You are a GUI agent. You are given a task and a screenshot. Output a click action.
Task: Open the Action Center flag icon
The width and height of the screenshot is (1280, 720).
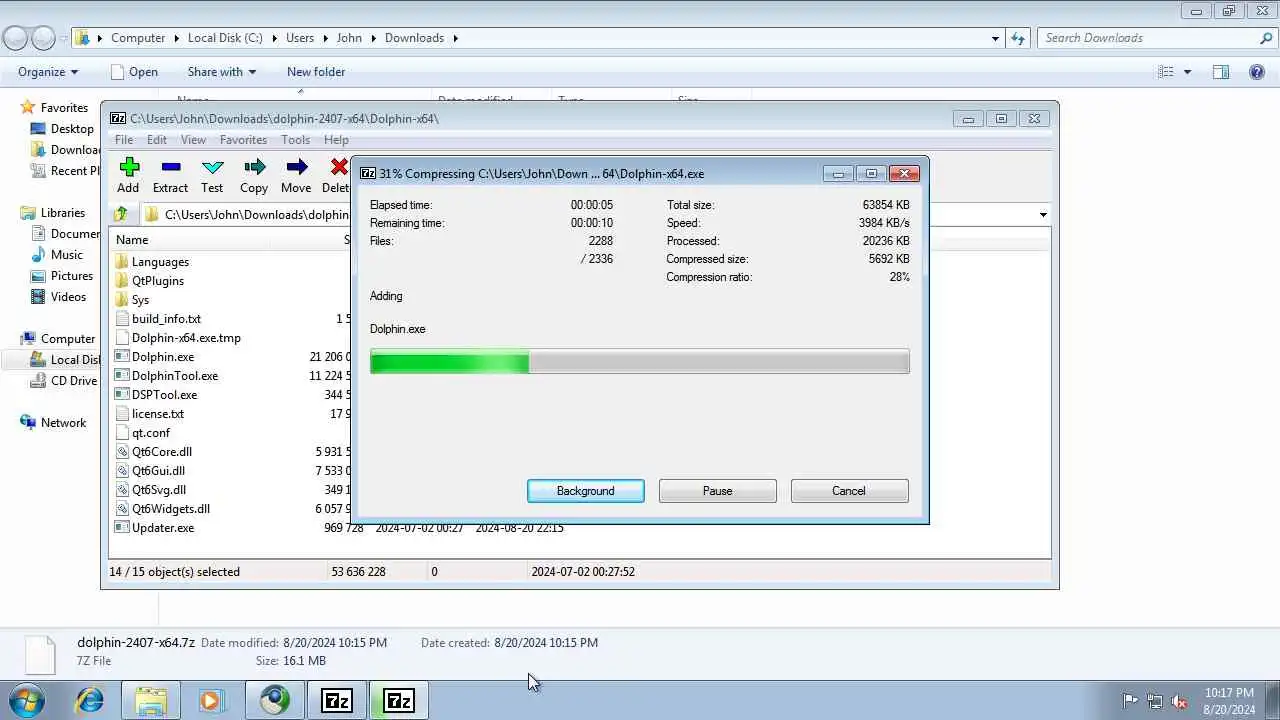[1130, 701]
